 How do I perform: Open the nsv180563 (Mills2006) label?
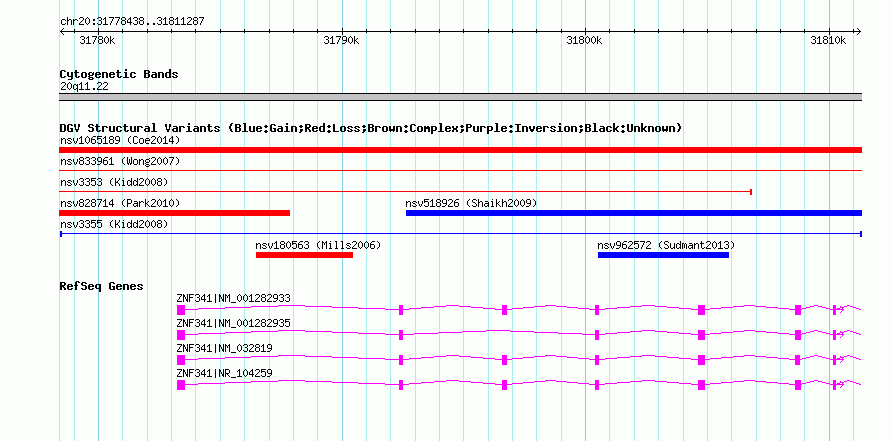(x=318, y=245)
